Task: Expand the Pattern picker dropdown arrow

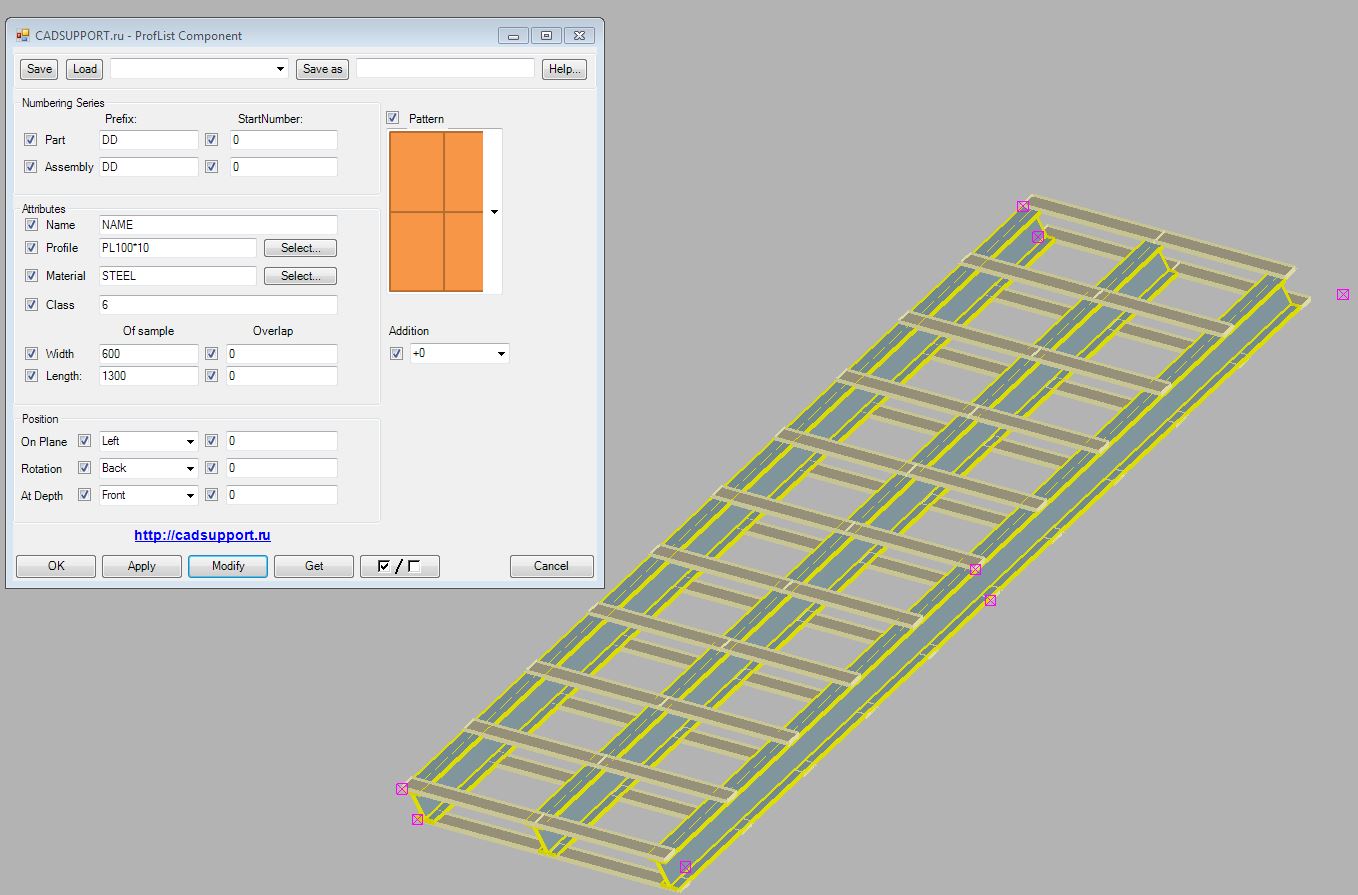Action: tap(494, 212)
